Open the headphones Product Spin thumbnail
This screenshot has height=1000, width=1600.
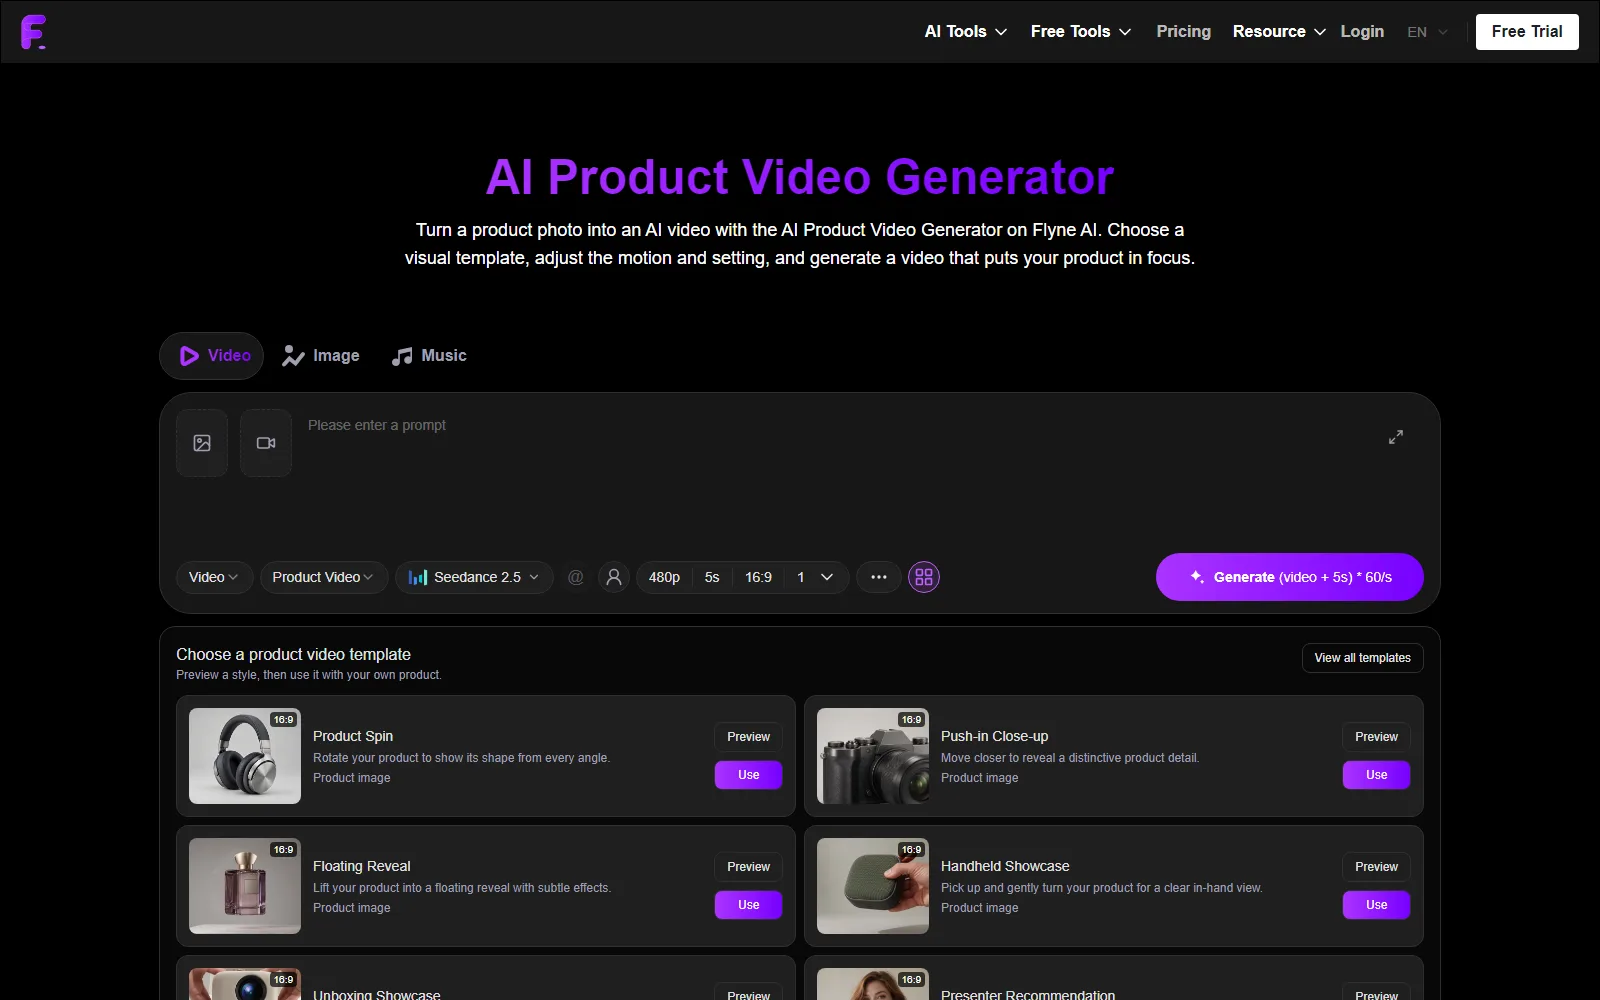(x=245, y=756)
